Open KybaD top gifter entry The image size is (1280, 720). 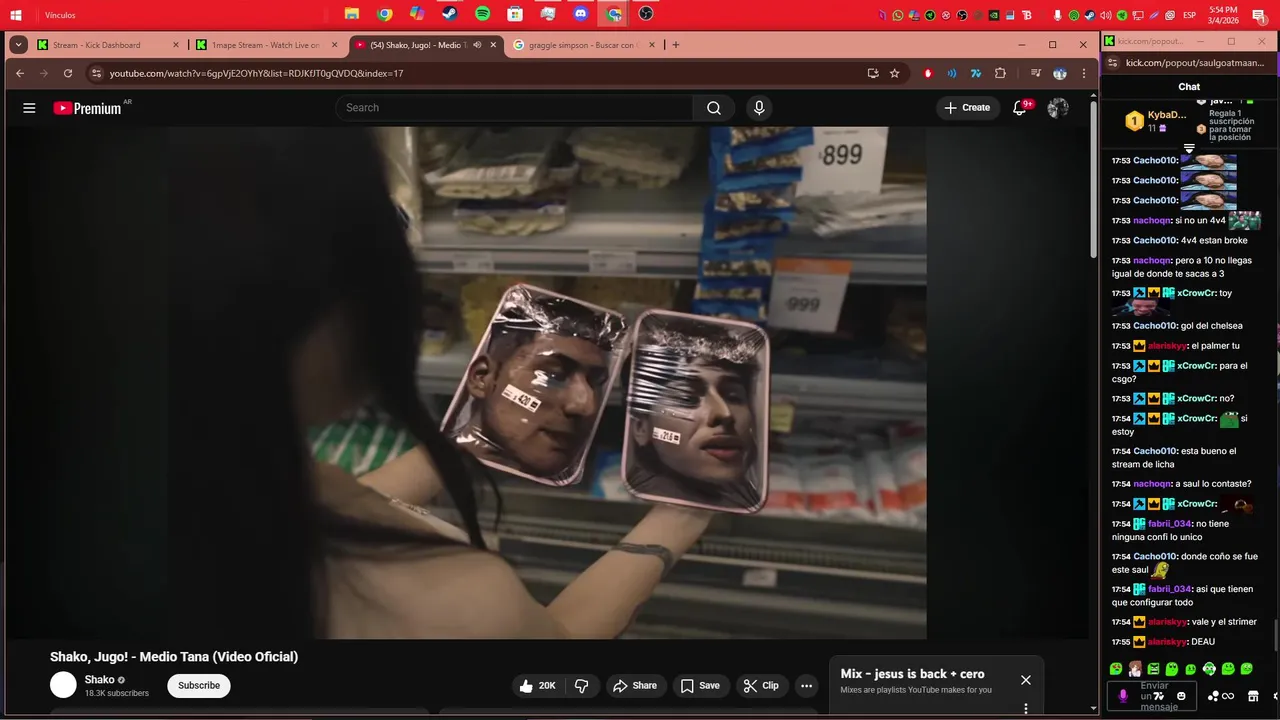pos(1155,121)
